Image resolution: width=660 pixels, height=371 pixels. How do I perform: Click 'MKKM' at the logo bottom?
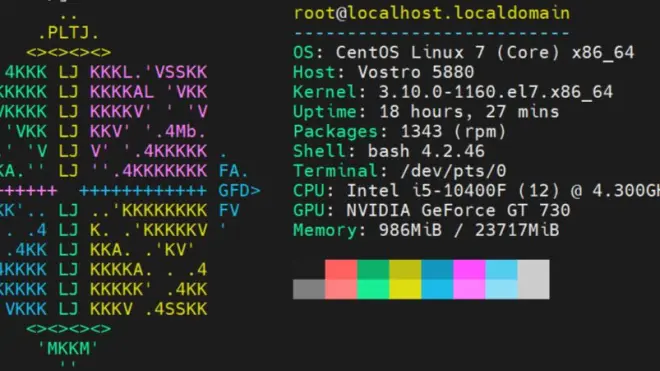(69, 349)
